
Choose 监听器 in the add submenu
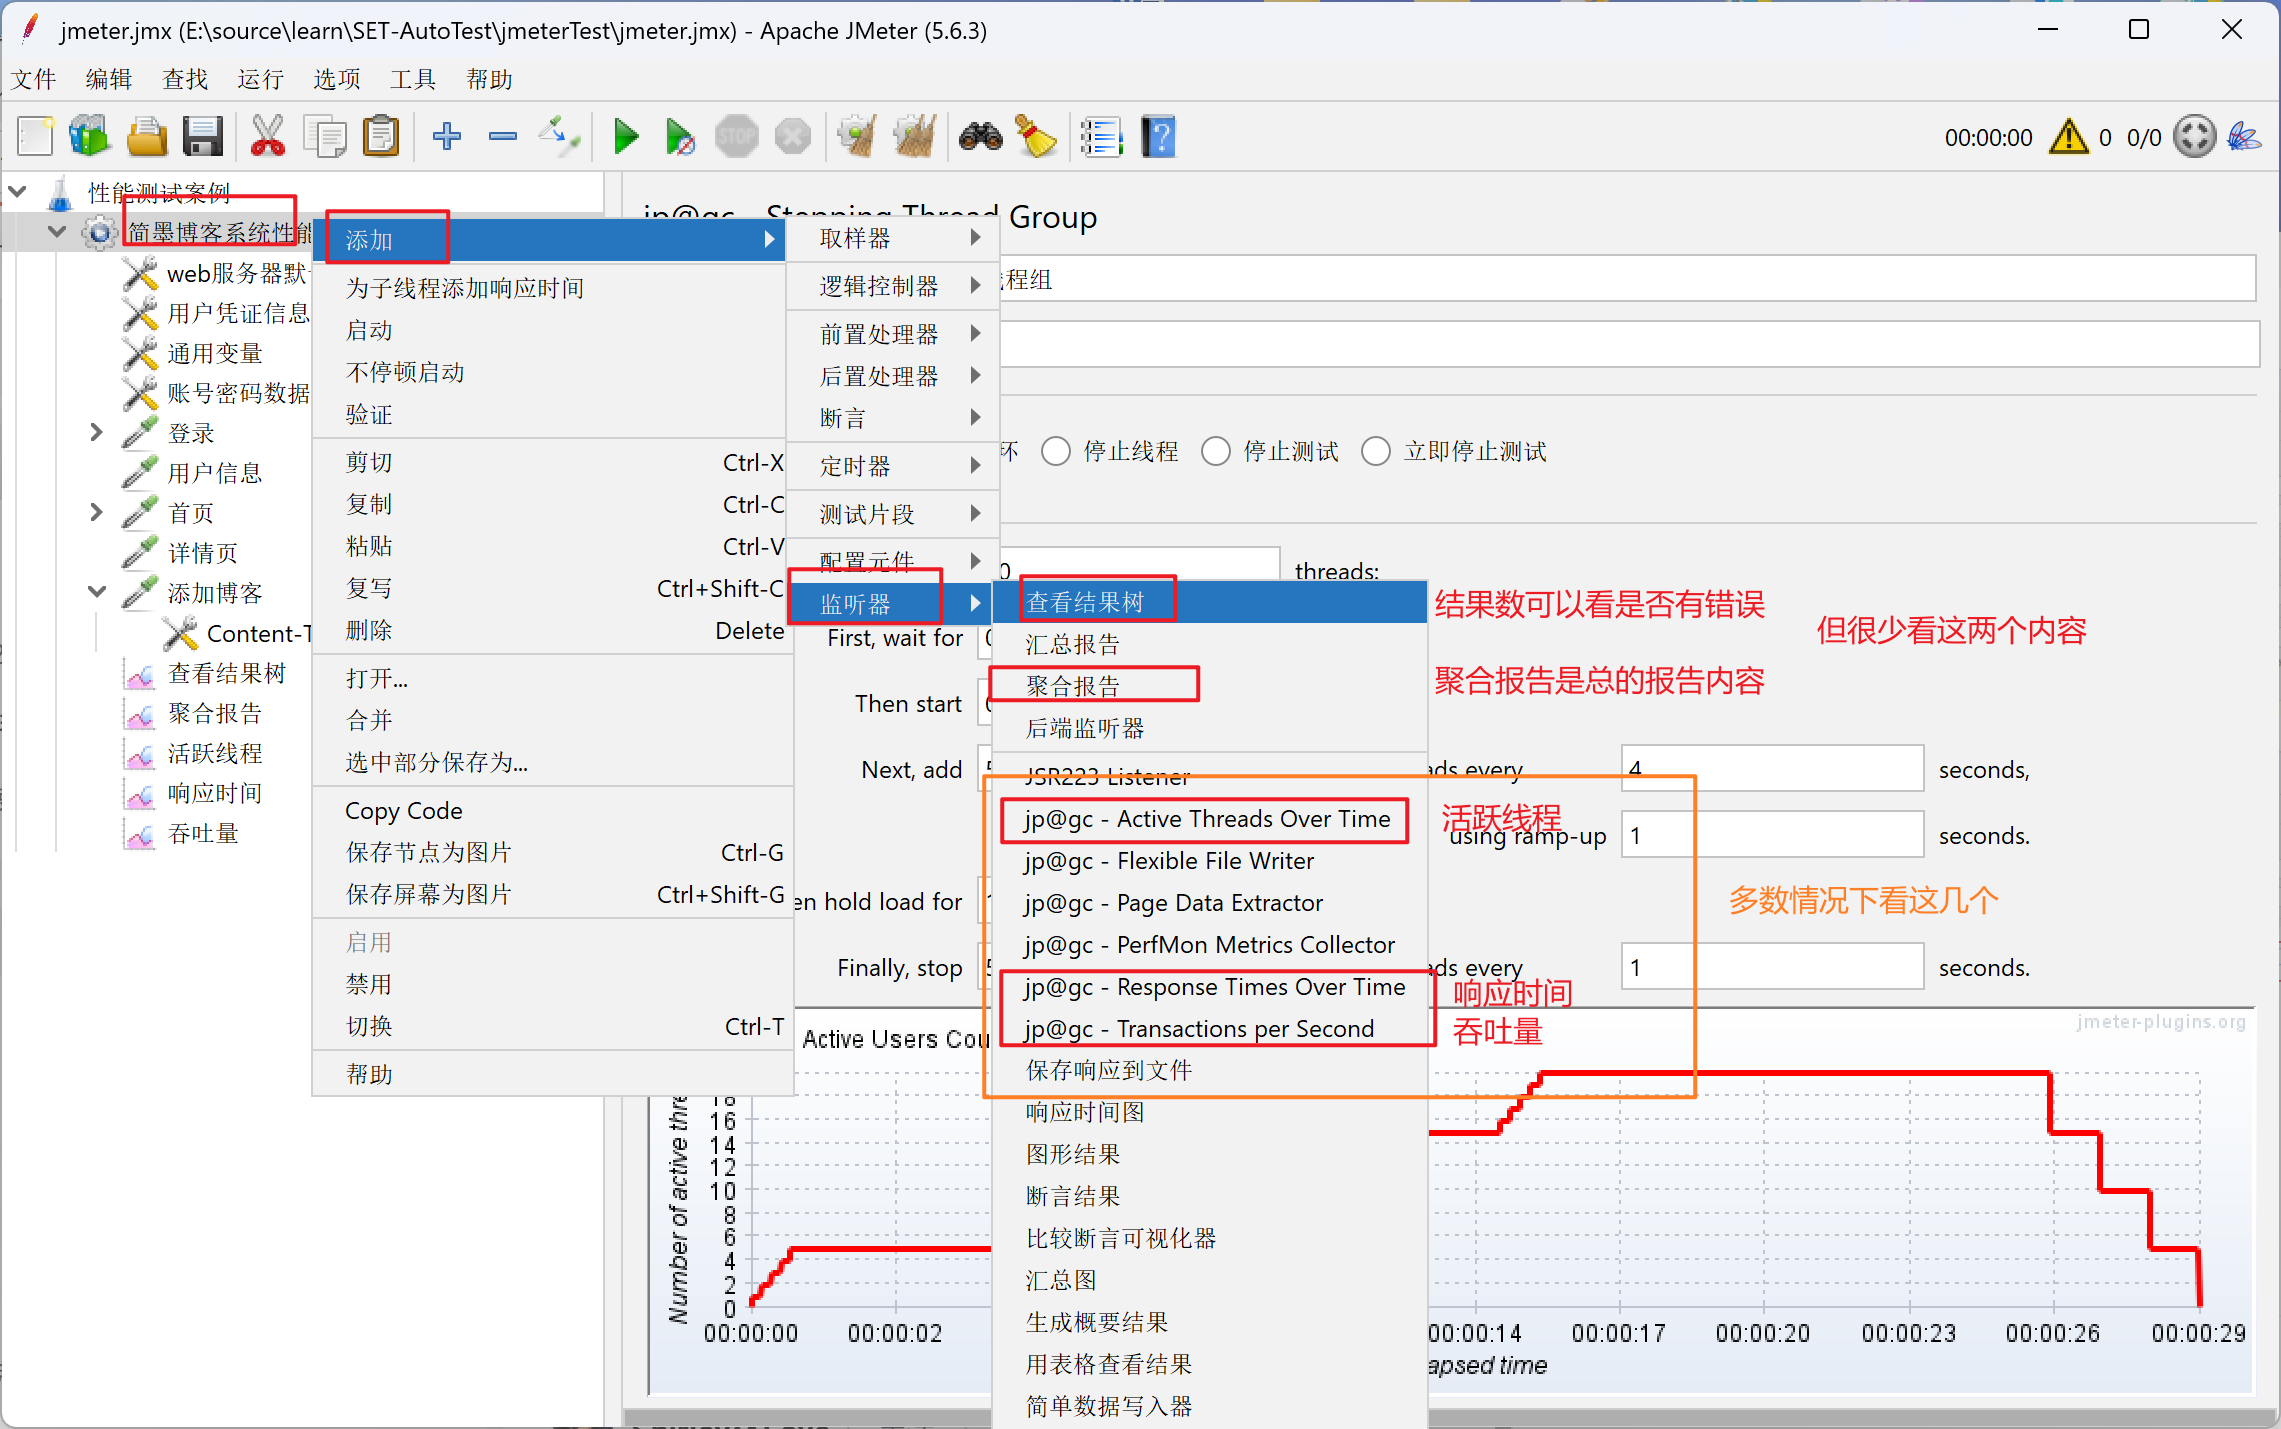[892, 604]
